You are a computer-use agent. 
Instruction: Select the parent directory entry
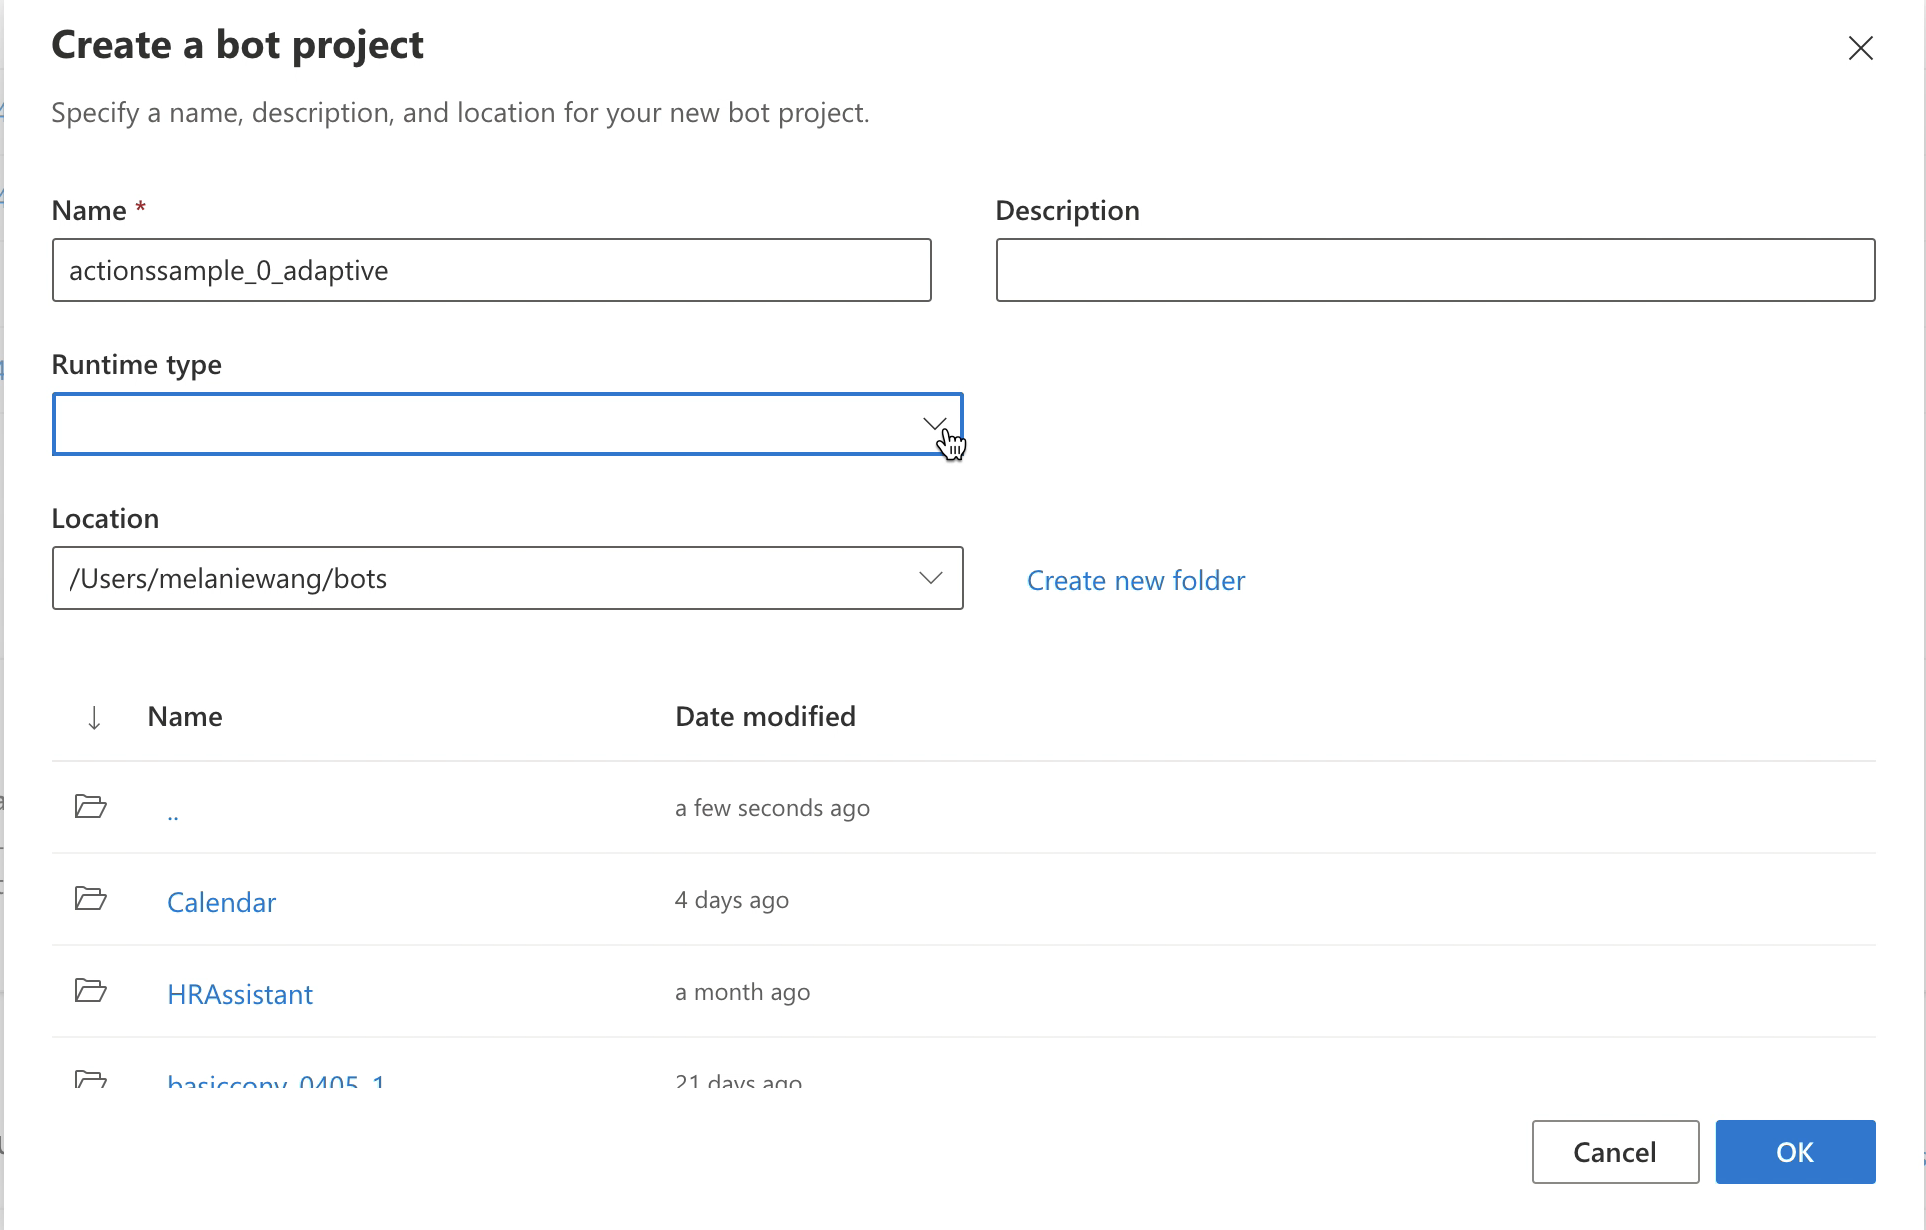point(174,810)
